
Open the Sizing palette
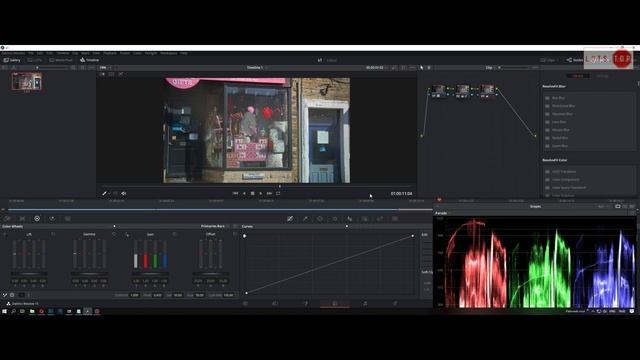coord(380,219)
